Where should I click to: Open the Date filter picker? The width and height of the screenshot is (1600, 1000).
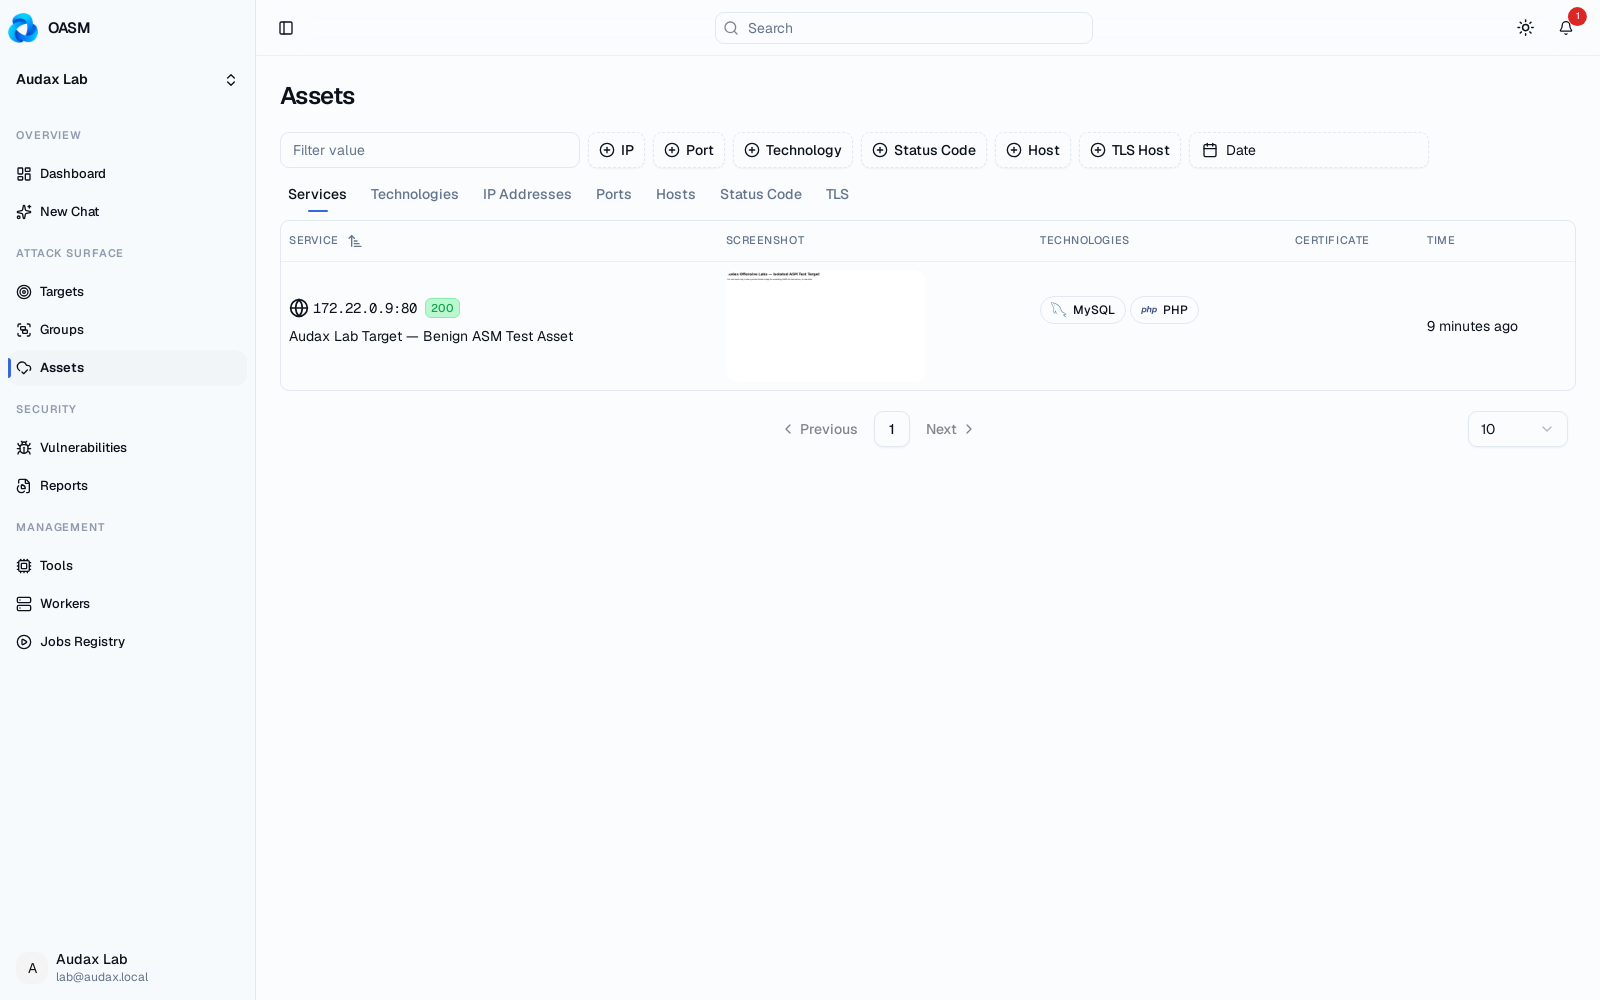tap(1308, 150)
